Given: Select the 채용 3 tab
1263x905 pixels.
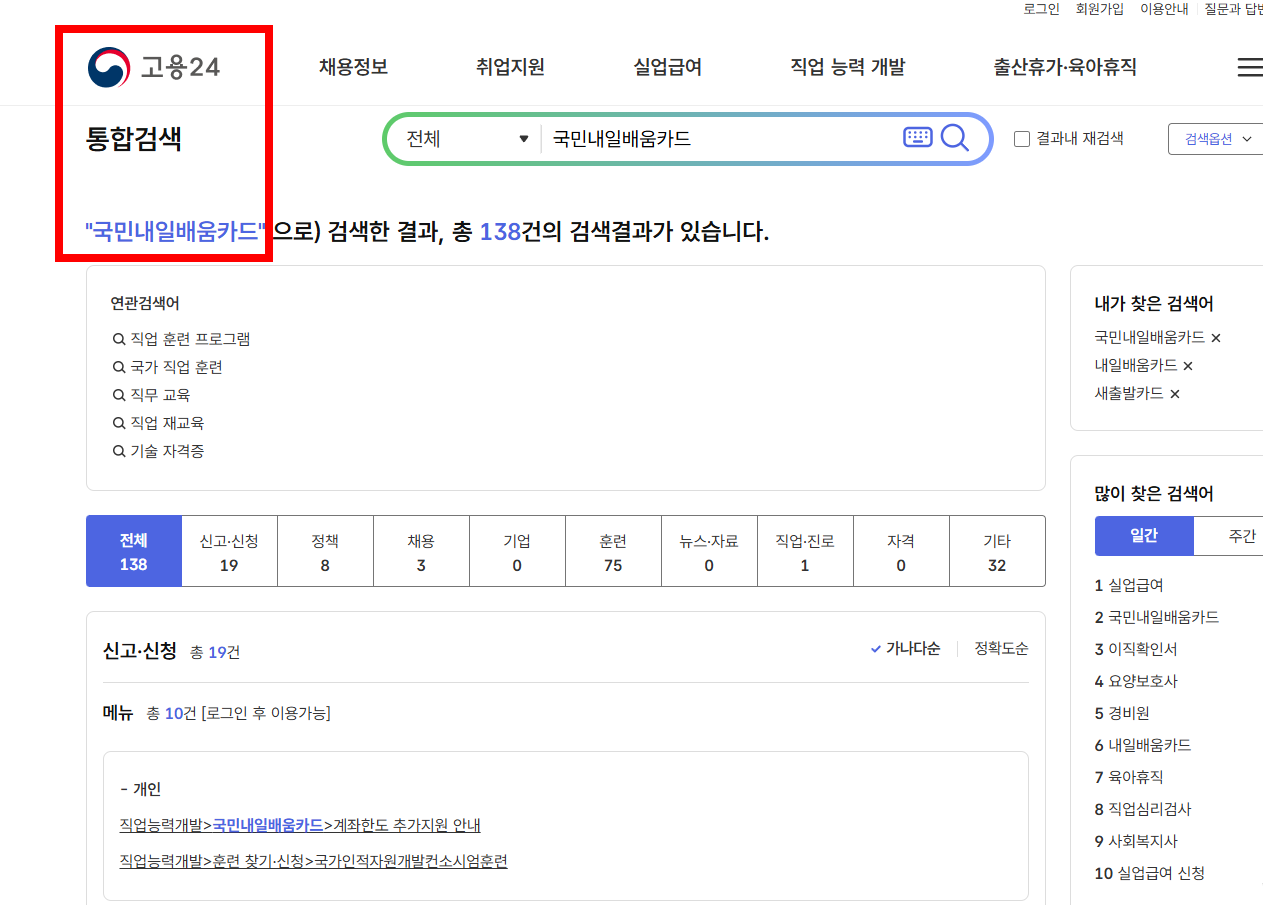Looking at the screenshot, I should (x=421, y=551).
